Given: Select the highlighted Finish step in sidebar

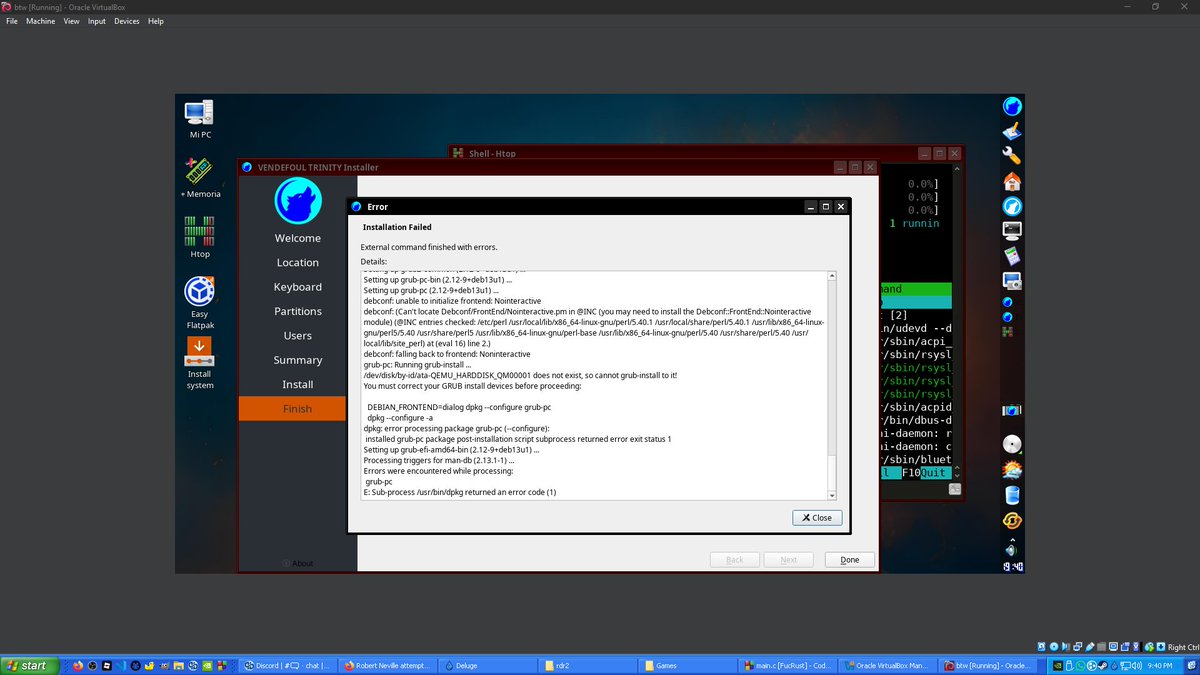Looking at the screenshot, I should 298,409.
